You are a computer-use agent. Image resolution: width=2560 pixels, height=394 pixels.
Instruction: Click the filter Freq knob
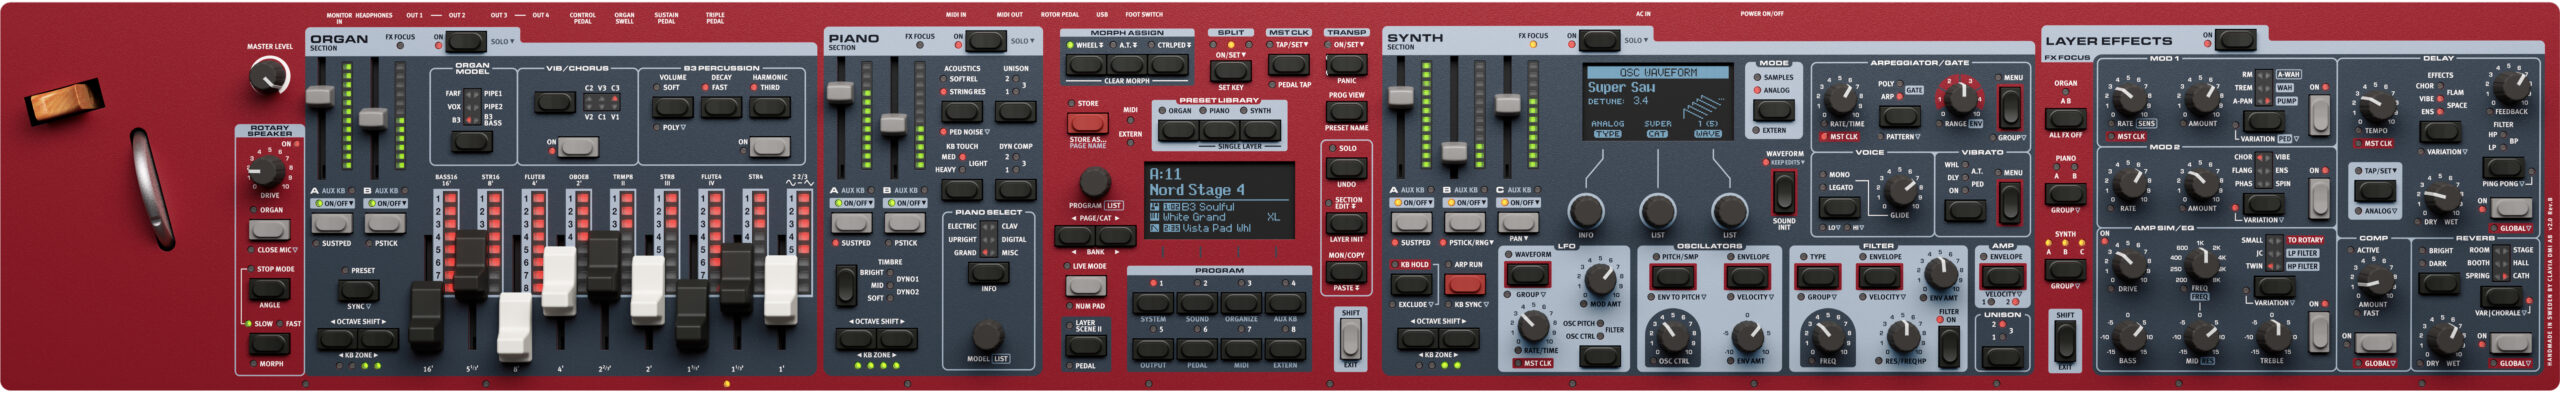(x=1827, y=334)
